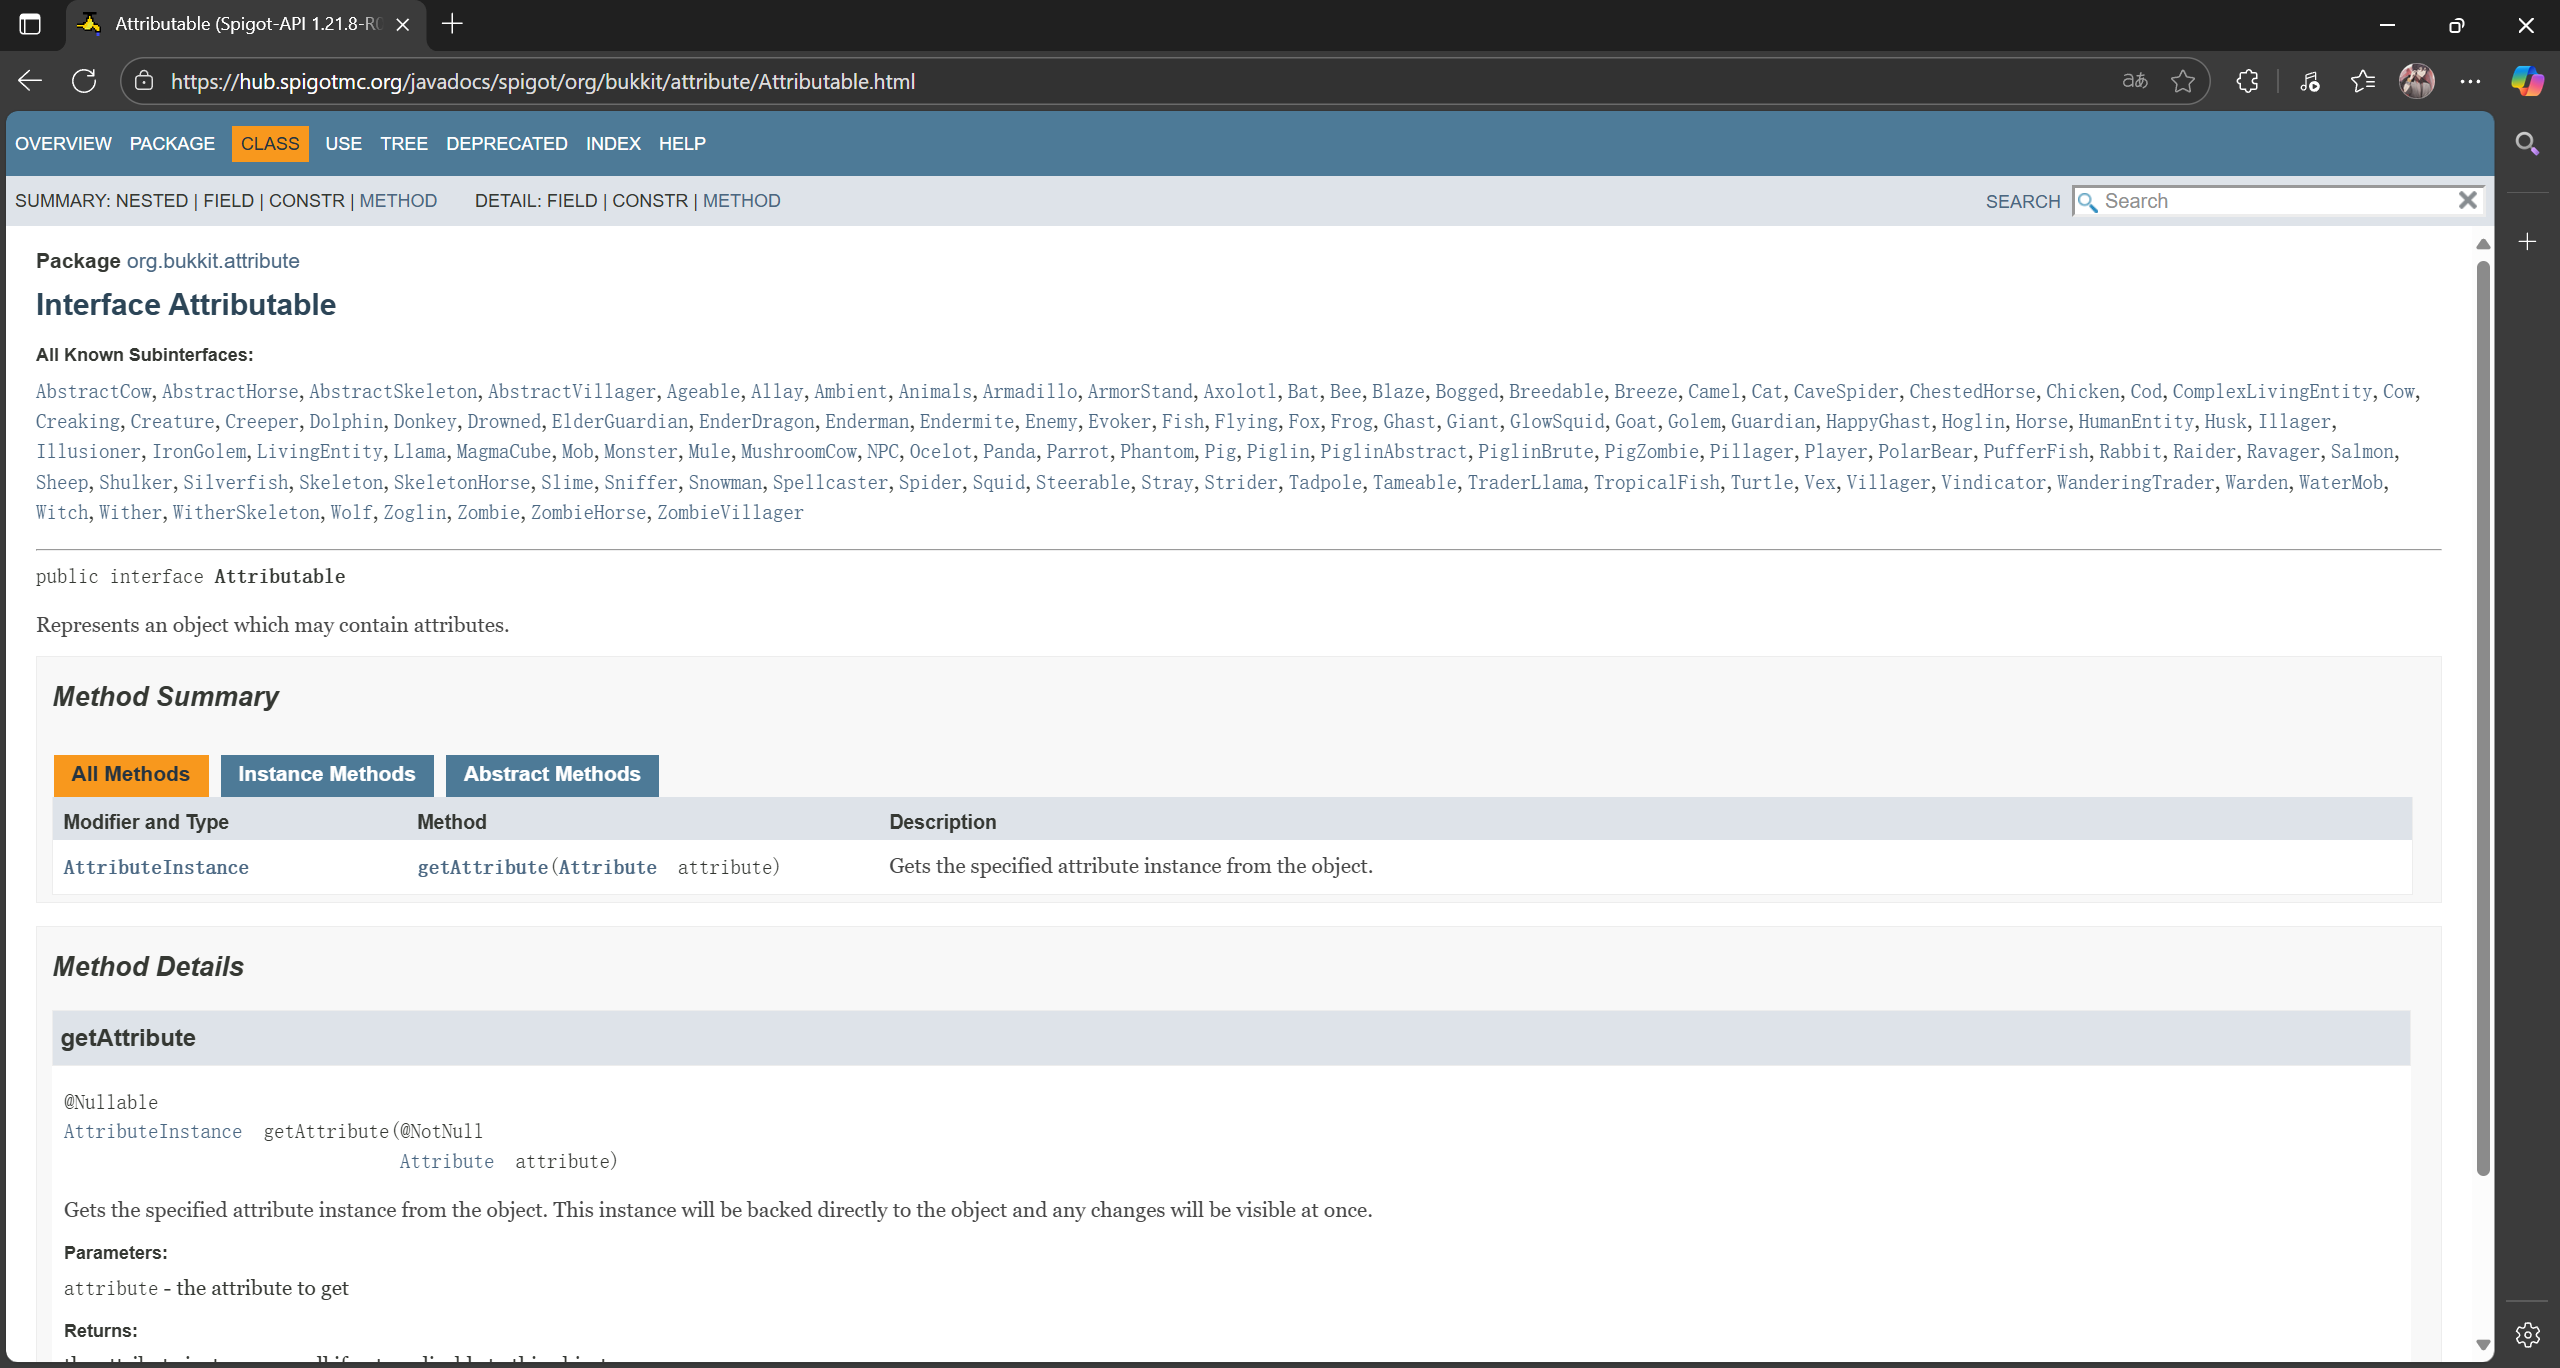
Task: Click in the Javadoc Search field
Action: pyautogui.click(x=2270, y=201)
